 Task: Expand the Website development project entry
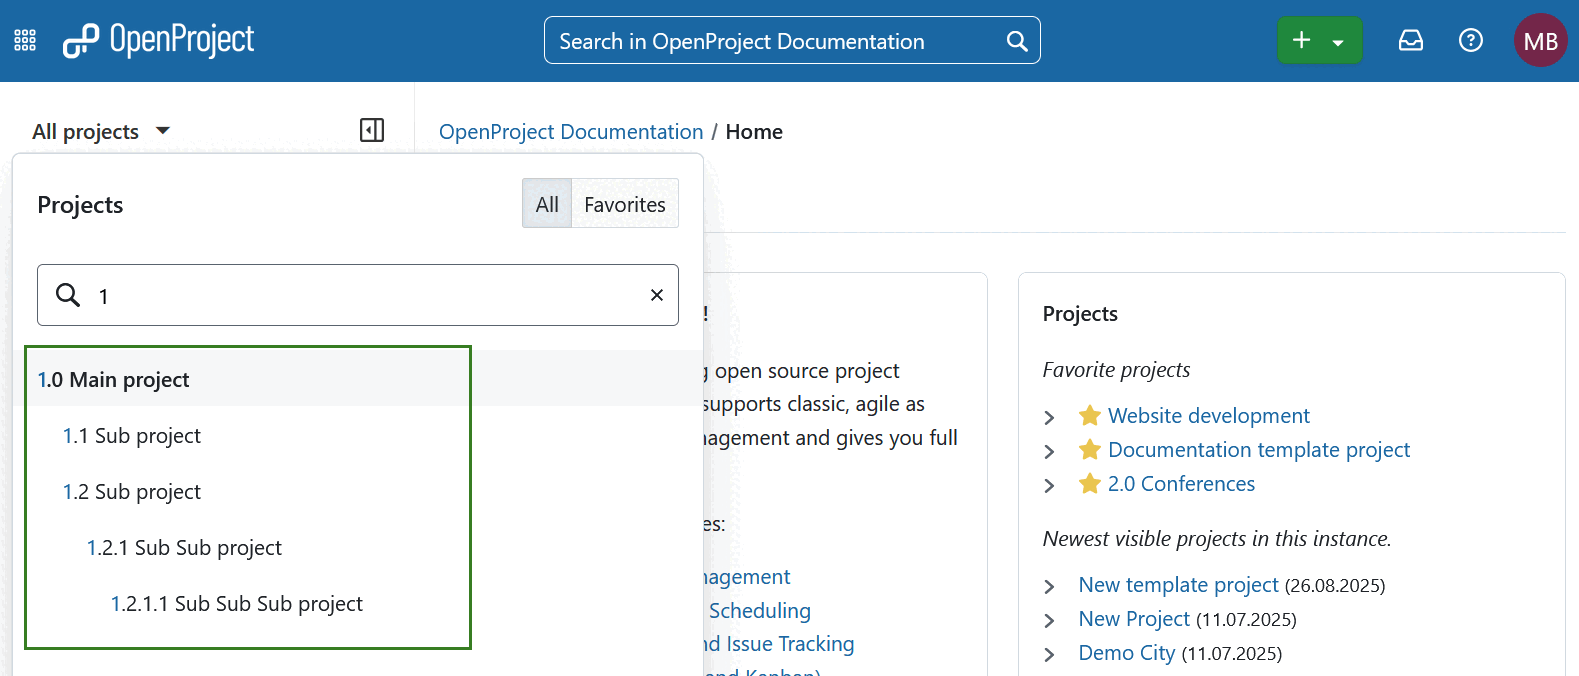(1049, 417)
